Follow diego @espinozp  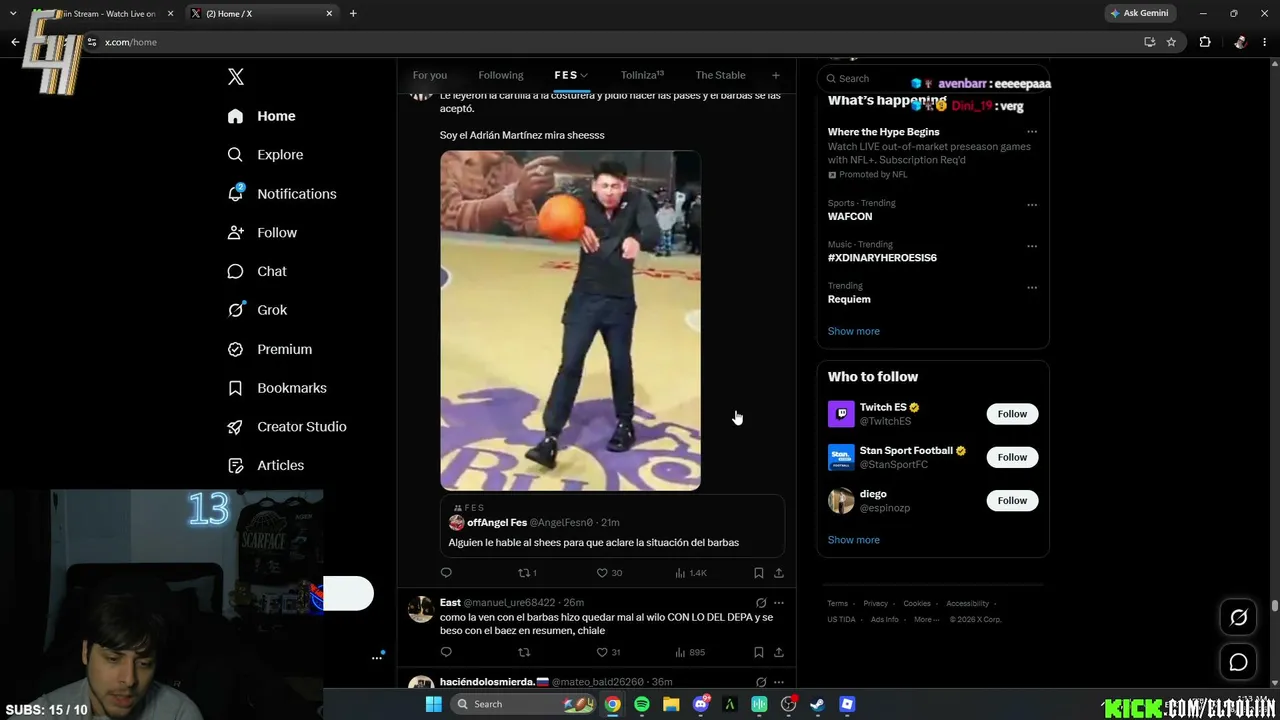point(1012,500)
